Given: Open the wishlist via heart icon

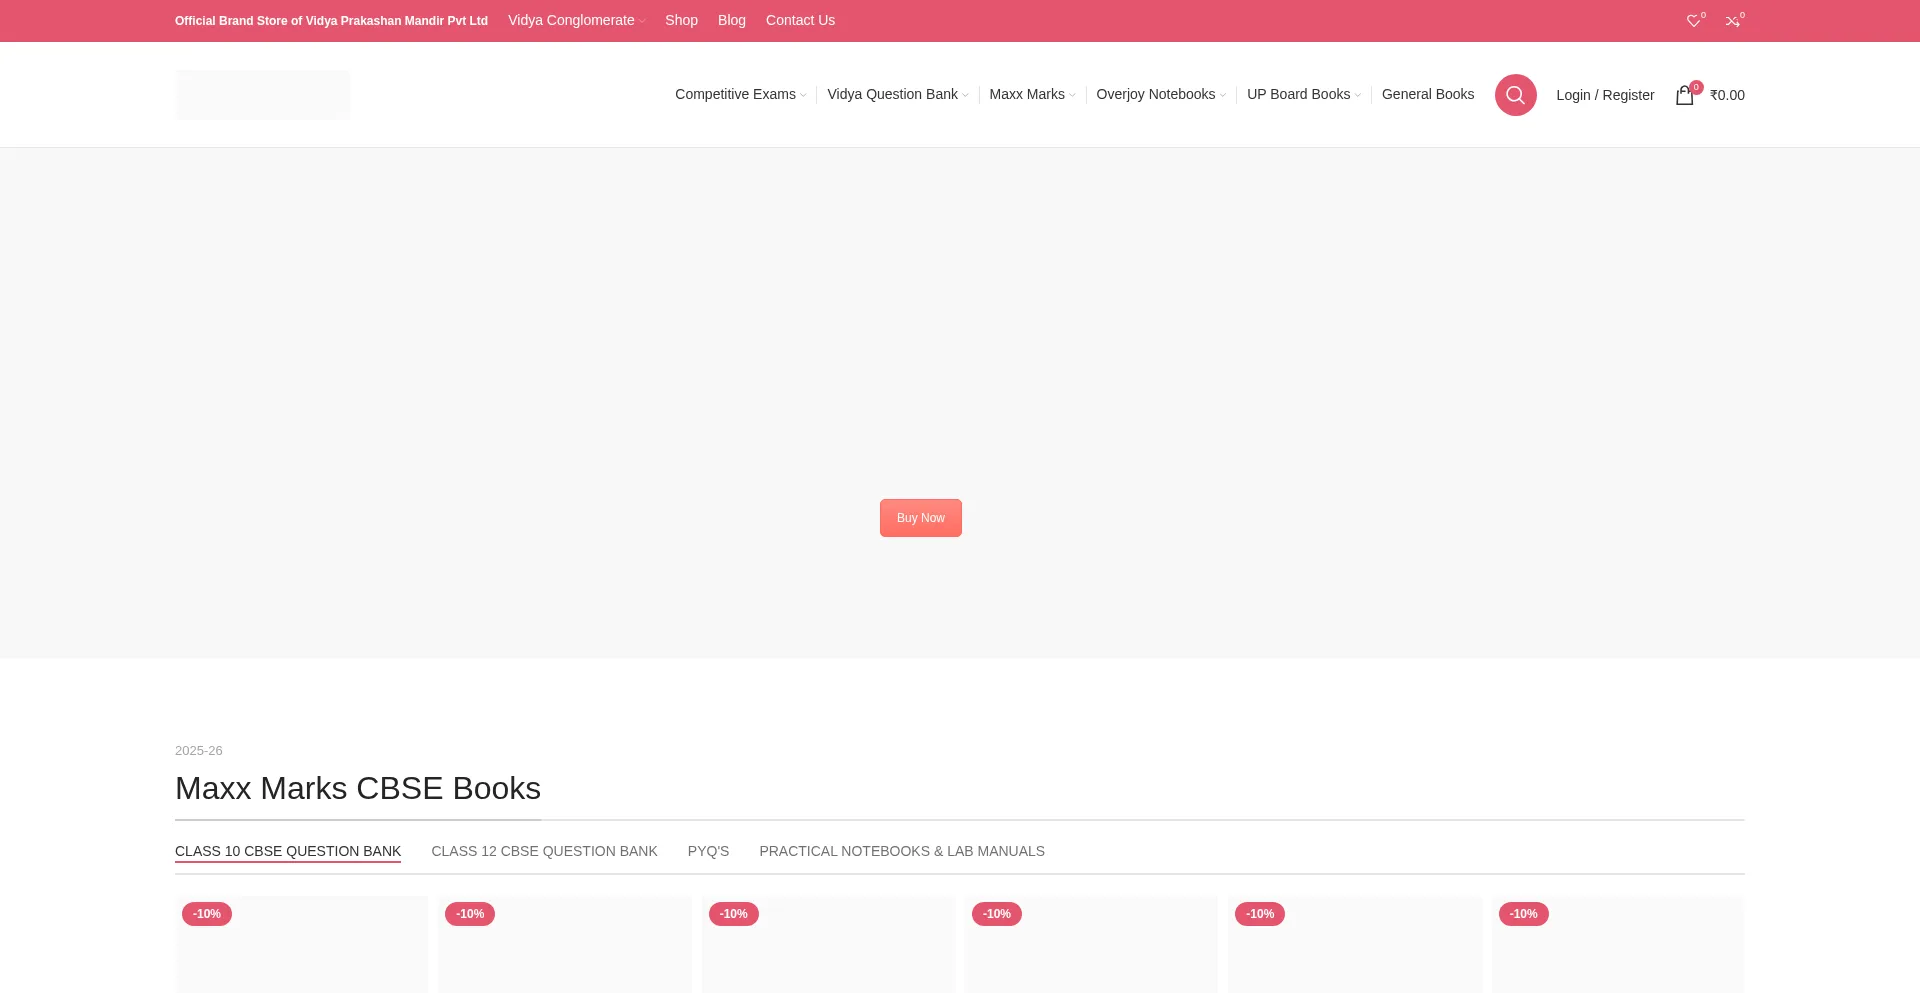Looking at the screenshot, I should 1693,20.
